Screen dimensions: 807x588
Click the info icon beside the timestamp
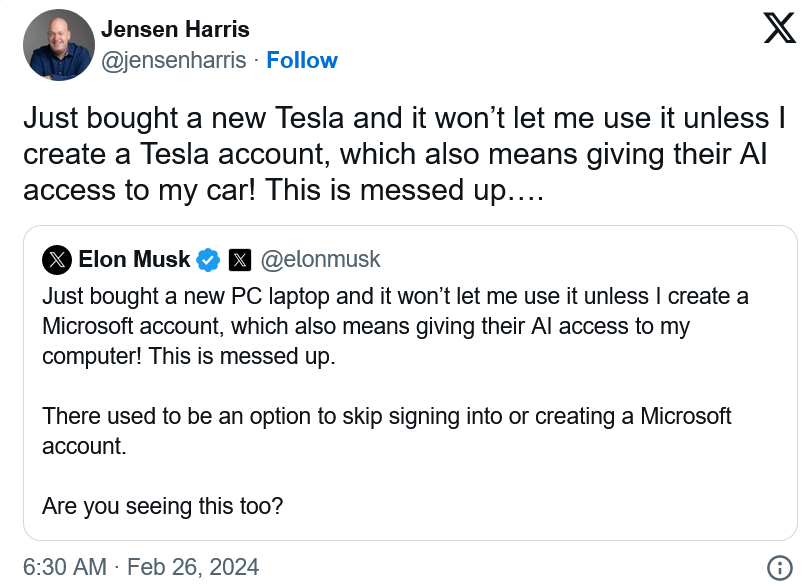[x=779, y=567]
